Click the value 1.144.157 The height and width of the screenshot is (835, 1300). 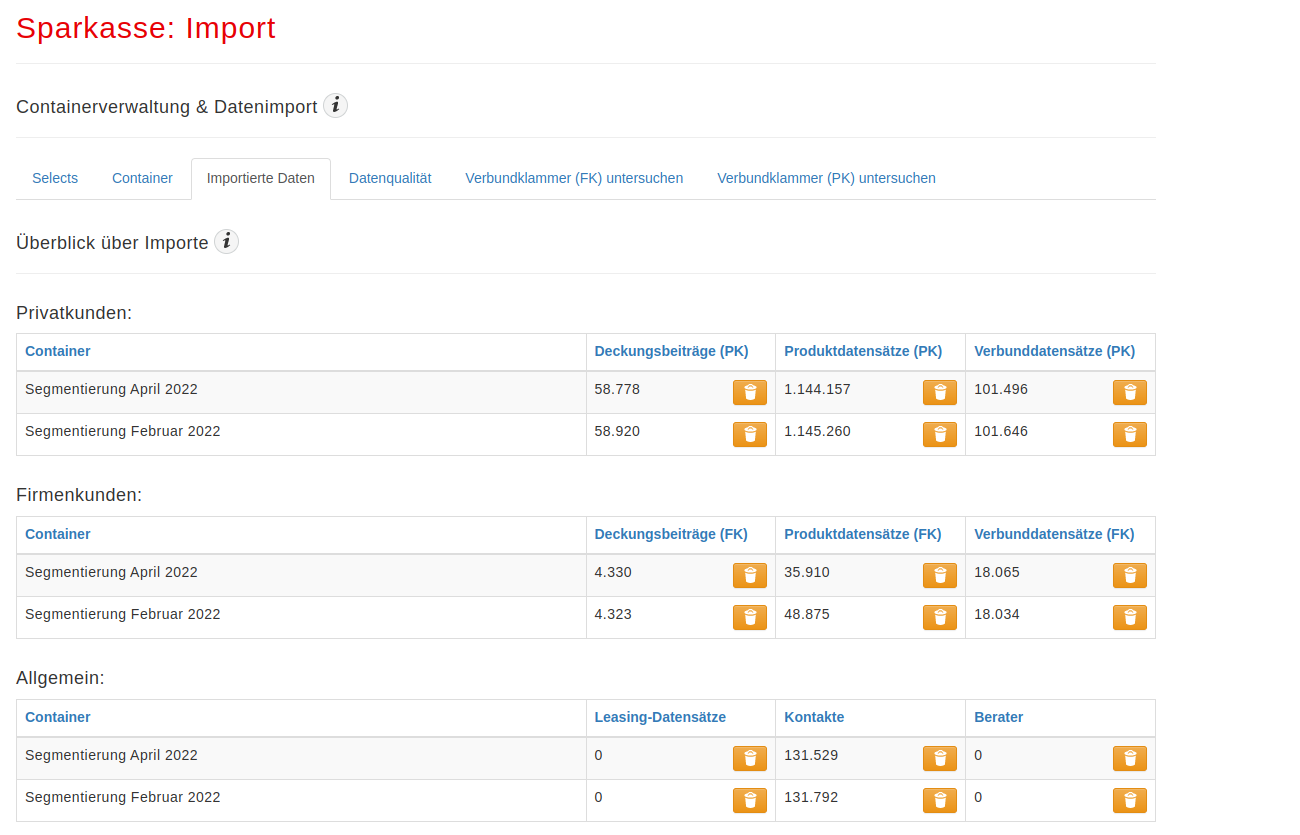pos(817,389)
